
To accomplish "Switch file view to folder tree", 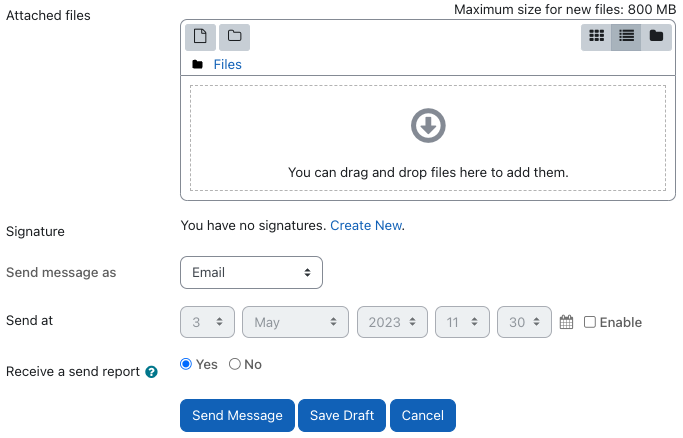I will pyautogui.click(x=656, y=37).
